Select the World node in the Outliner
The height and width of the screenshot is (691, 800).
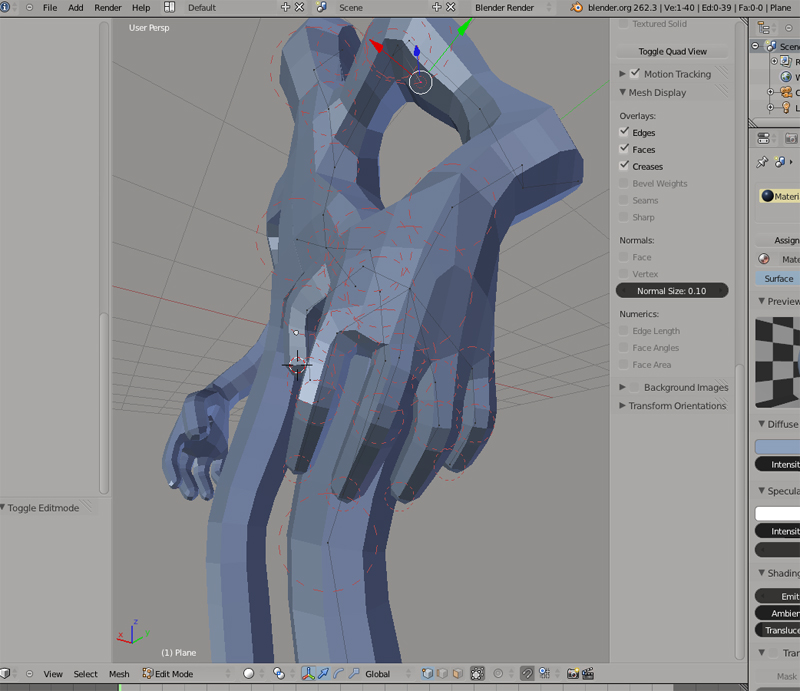click(786, 76)
